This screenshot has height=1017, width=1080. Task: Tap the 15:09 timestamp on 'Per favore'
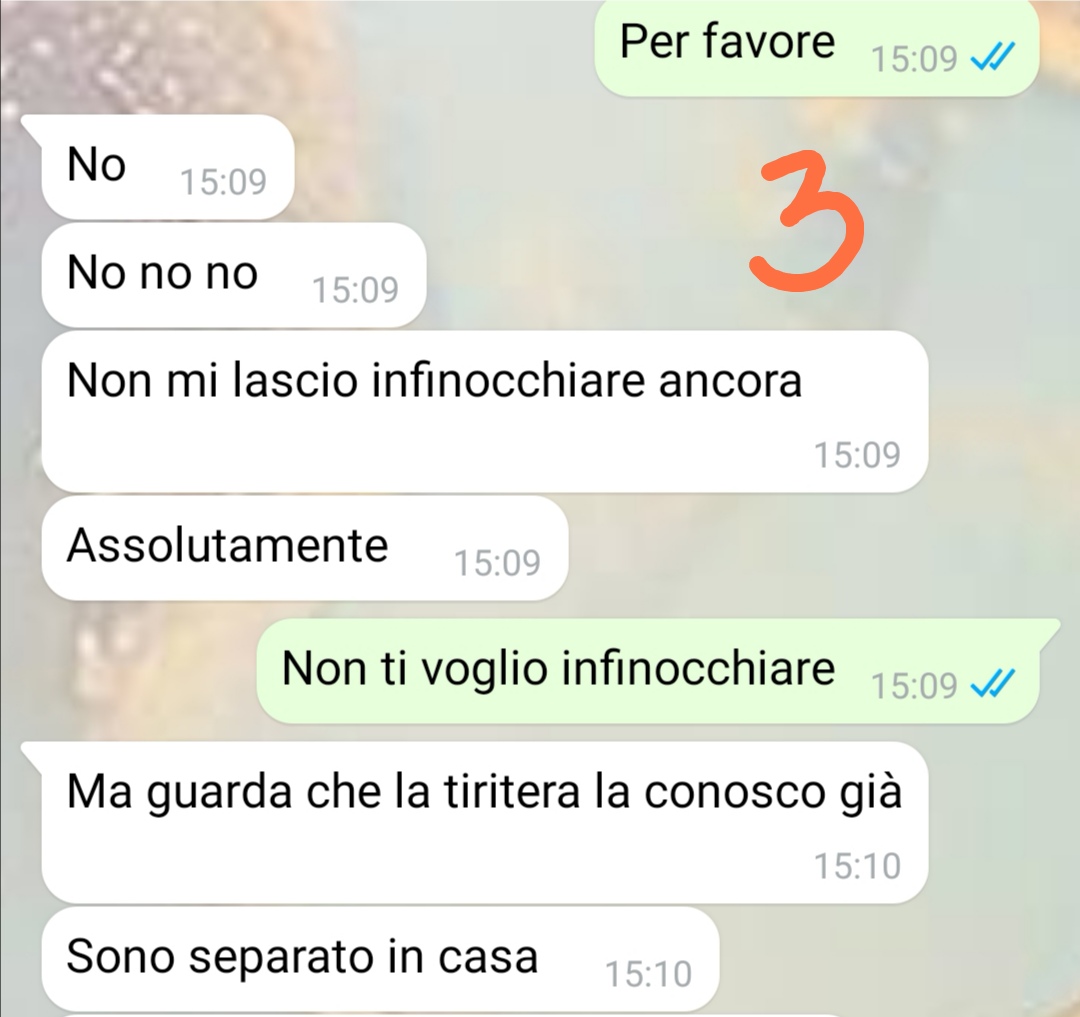click(914, 59)
